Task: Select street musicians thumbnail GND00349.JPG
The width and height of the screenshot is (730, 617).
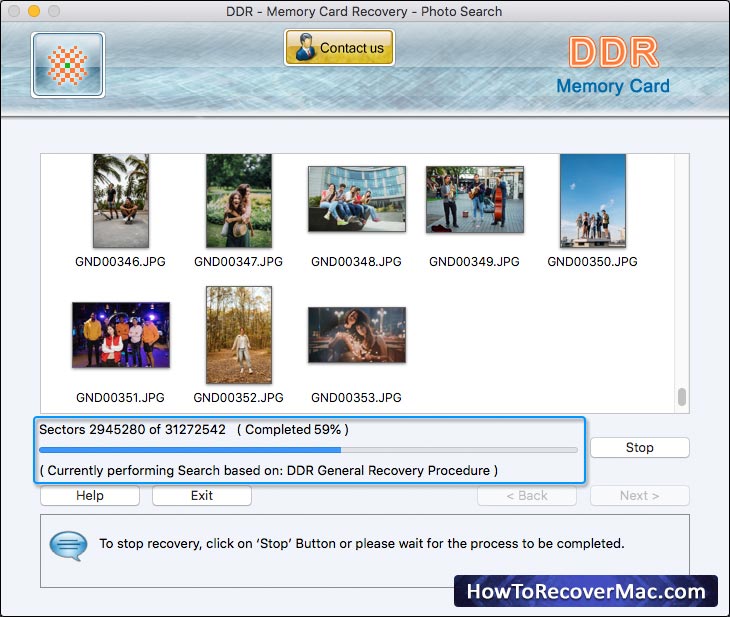Action: [x=475, y=199]
